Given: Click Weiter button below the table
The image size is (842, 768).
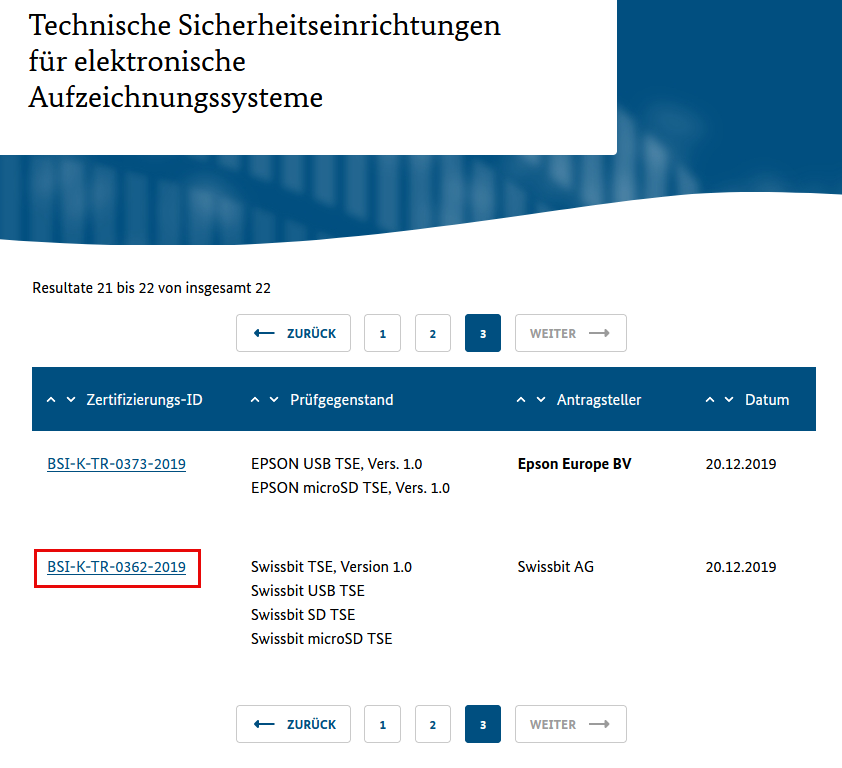Looking at the screenshot, I should click(x=570, y=724).
